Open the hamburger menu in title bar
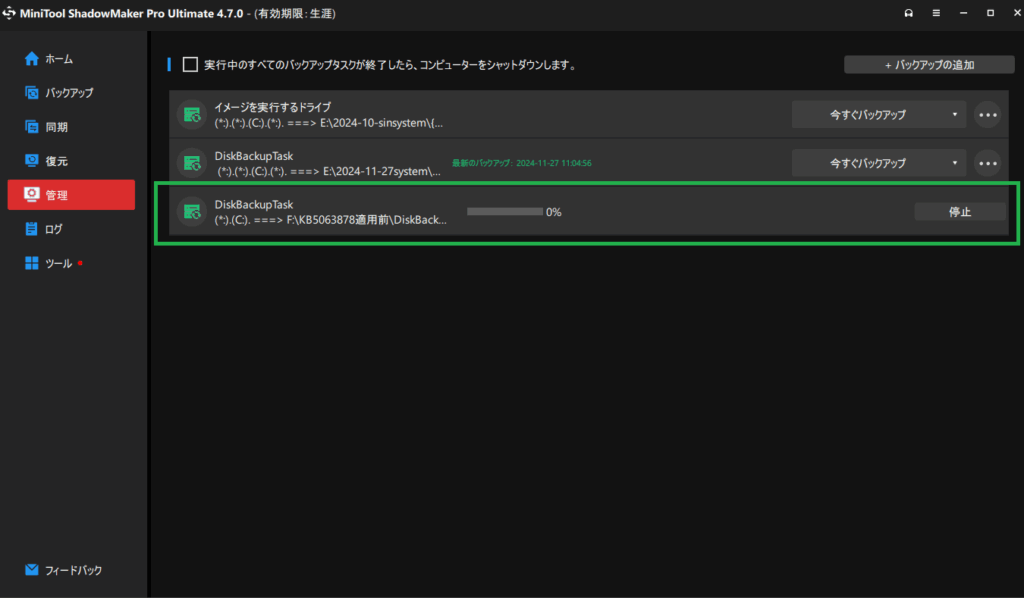 [x=936, y=13]
